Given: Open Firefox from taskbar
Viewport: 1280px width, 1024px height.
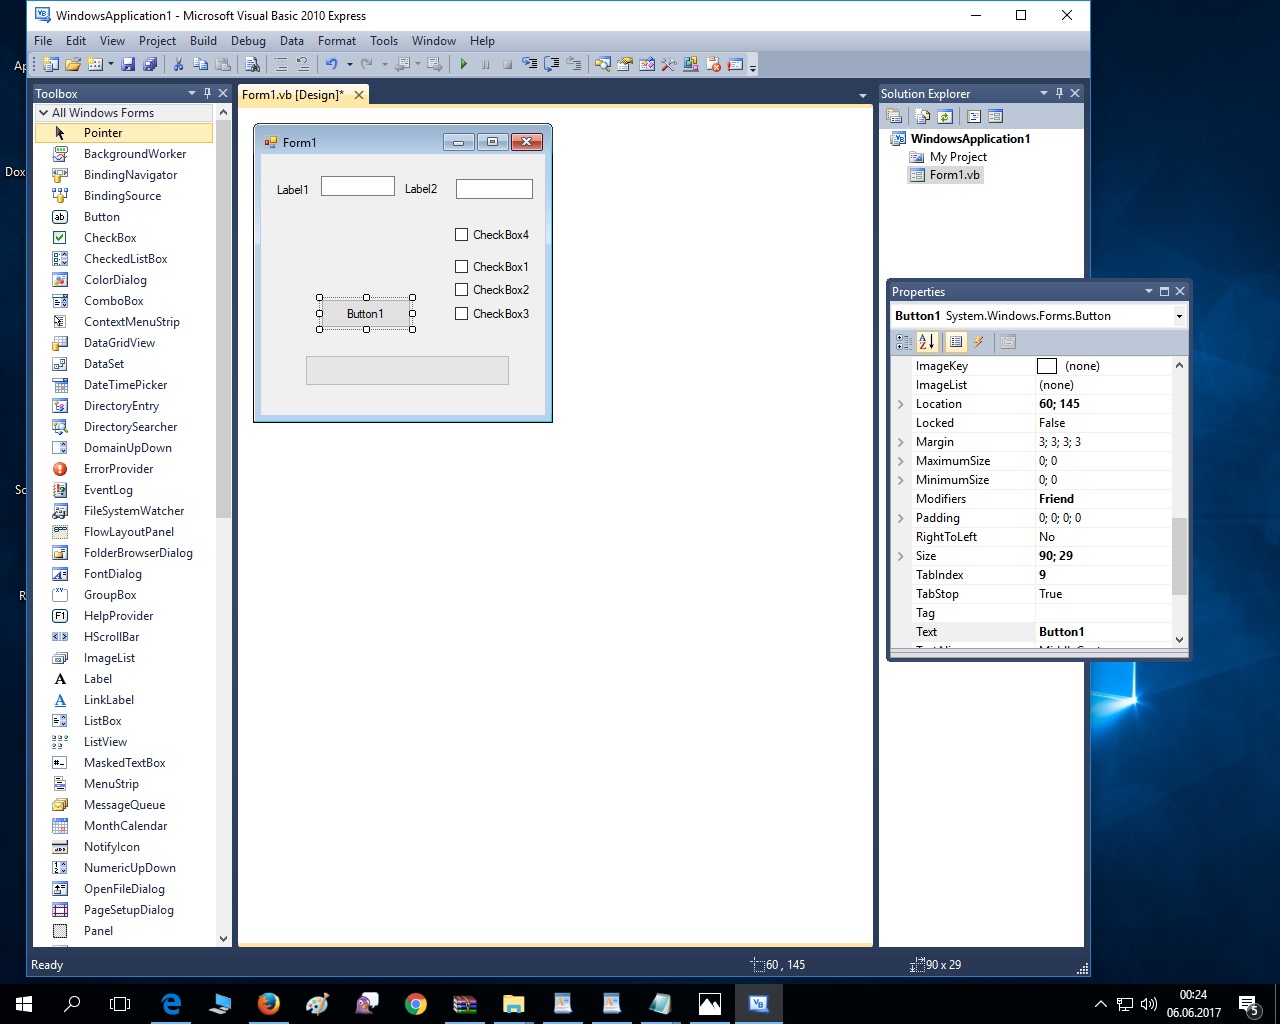Looking at the screenshot, I should point(269,1004).
